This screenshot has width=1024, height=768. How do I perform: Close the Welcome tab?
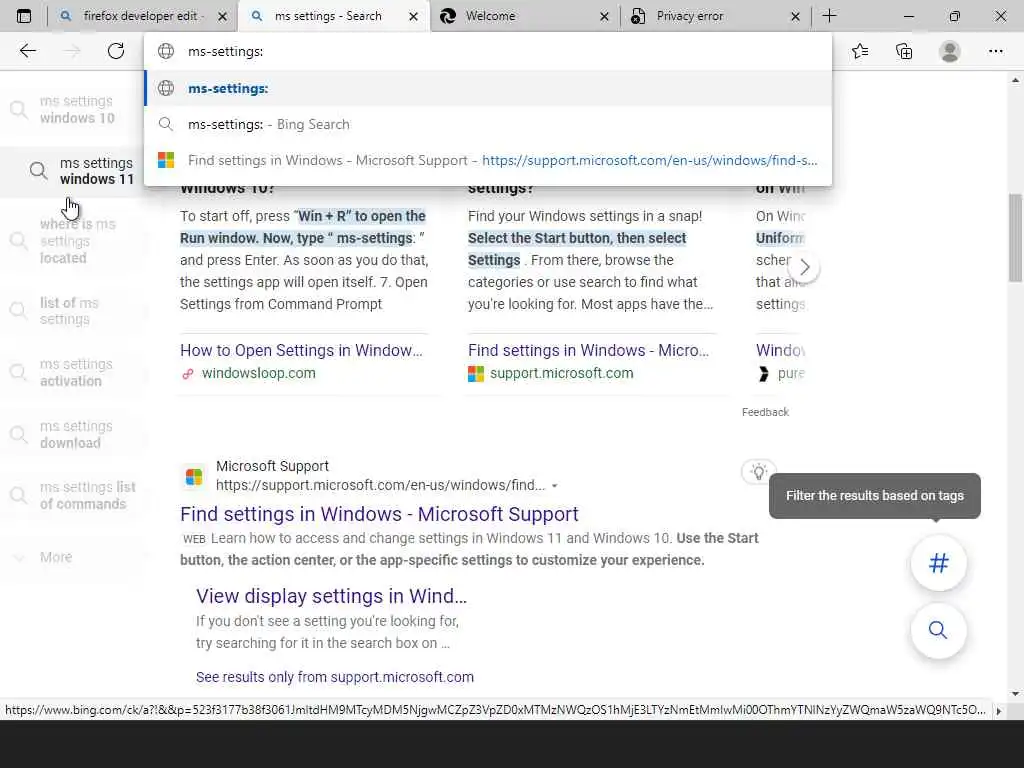click(x=604, y=16)
